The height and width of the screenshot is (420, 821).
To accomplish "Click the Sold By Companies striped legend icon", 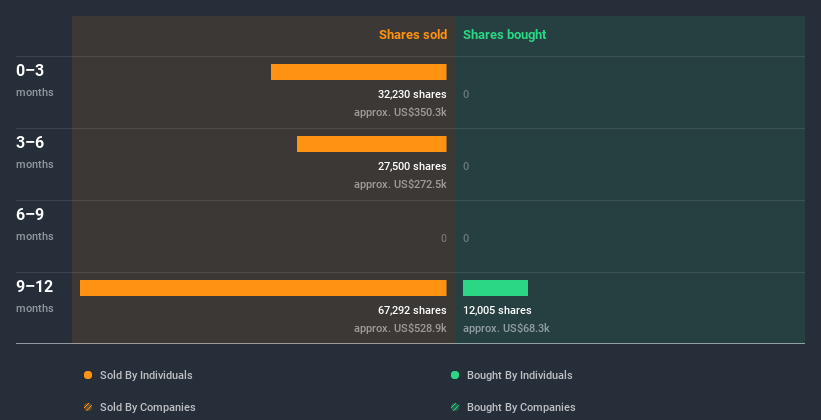I will pos(88,407).
